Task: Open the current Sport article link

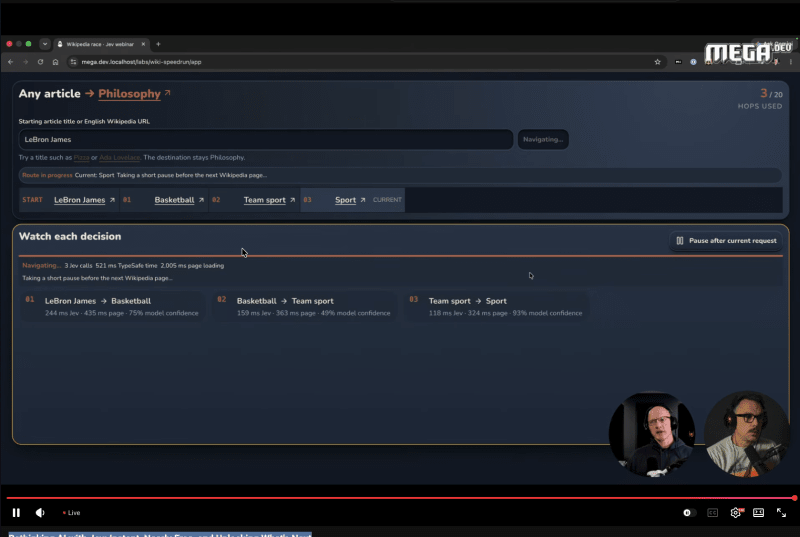Action: pyautogui.click(x=345, y=200)
